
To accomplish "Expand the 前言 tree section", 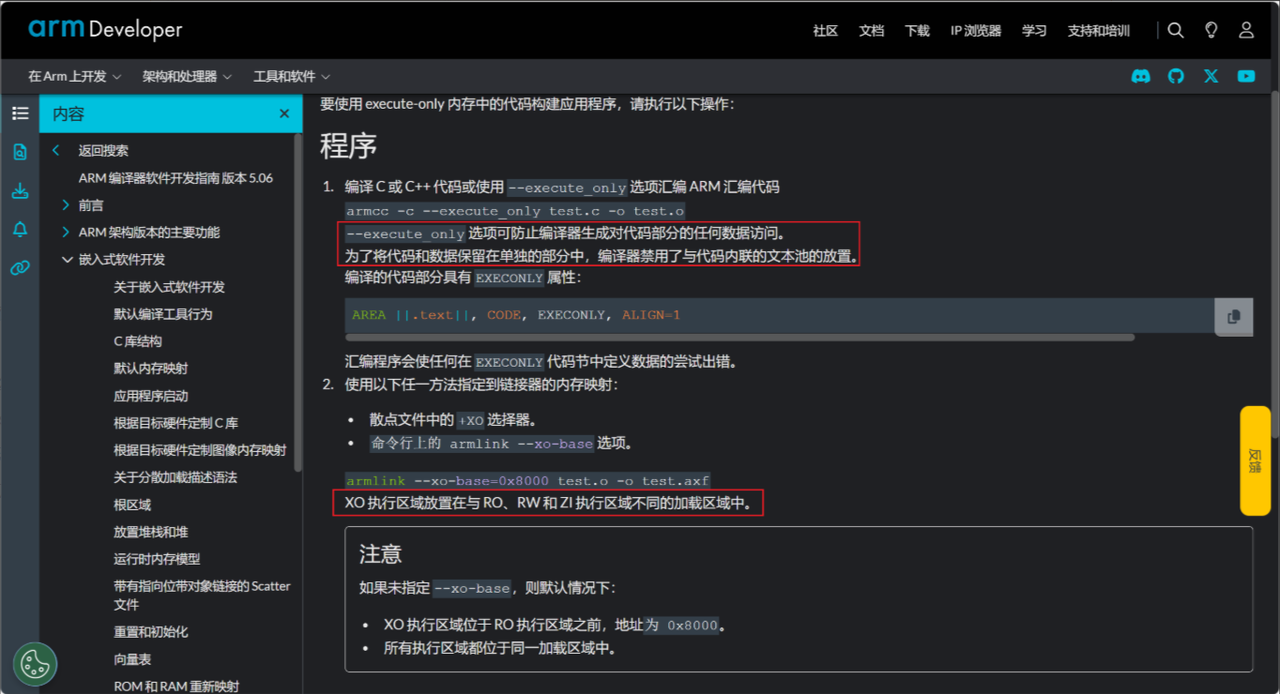I will (67, 205).
